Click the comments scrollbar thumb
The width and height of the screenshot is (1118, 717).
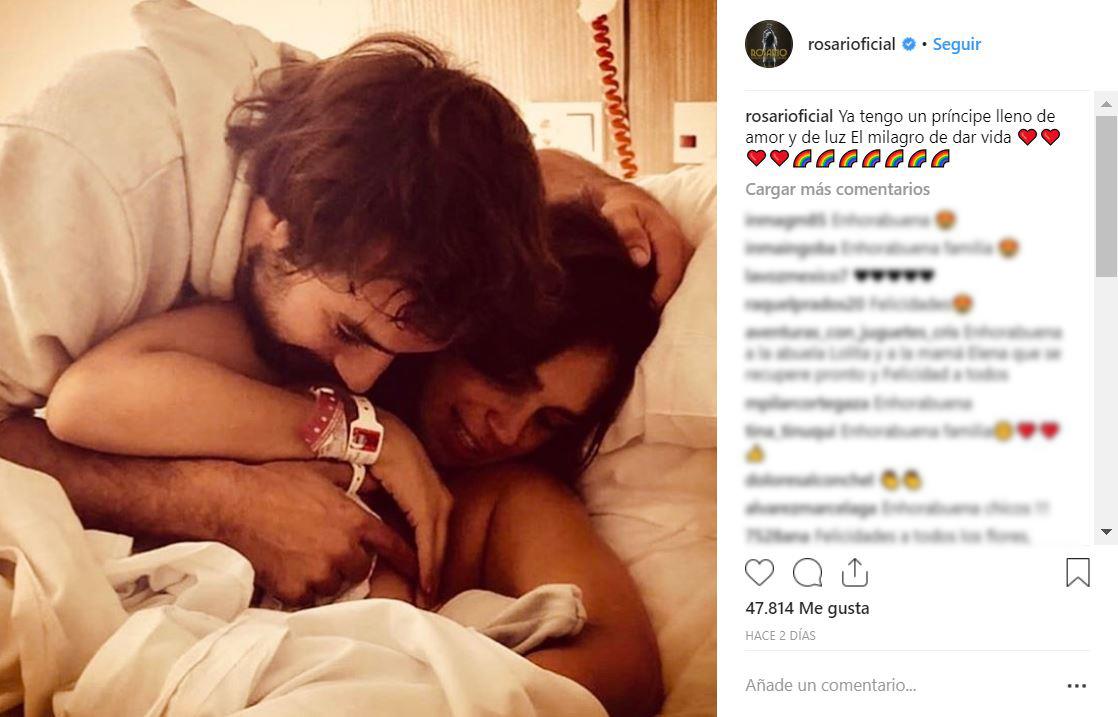1106,195
